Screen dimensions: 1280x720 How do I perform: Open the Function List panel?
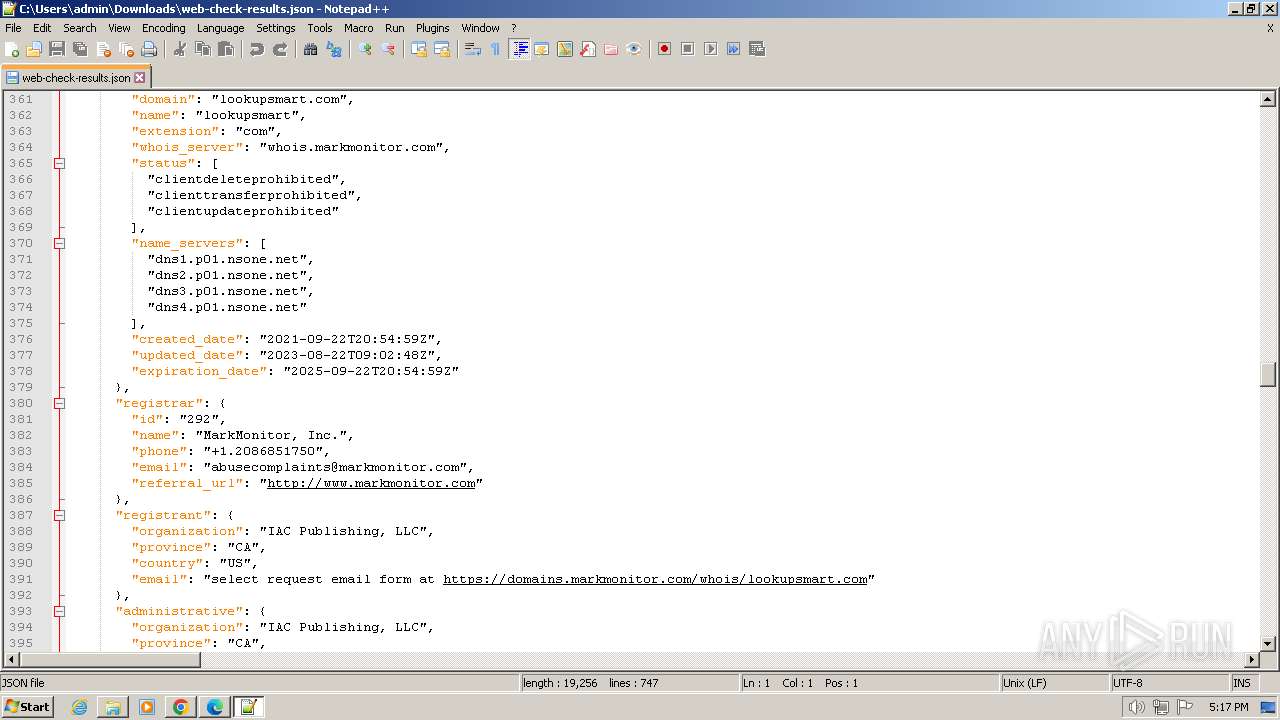(588, 49)
